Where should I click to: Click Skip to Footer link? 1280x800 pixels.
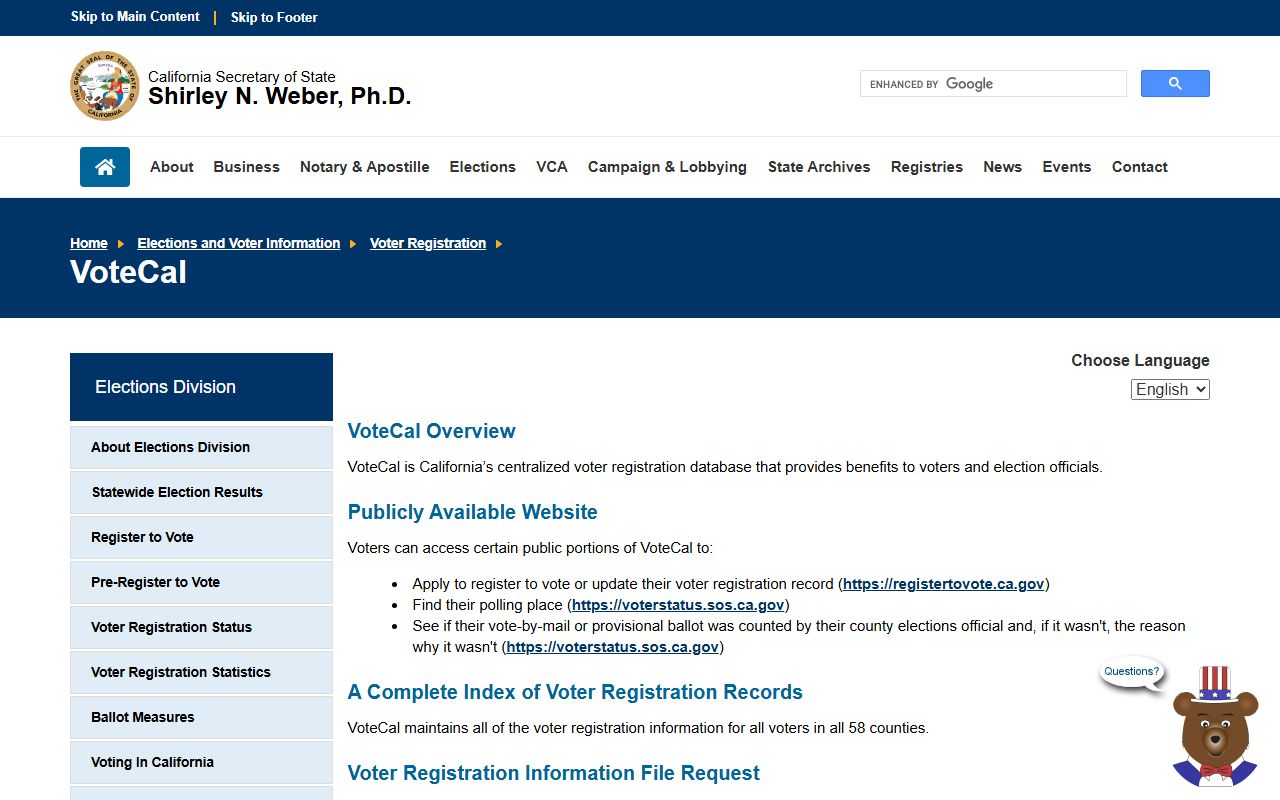[x=274, y=17]
